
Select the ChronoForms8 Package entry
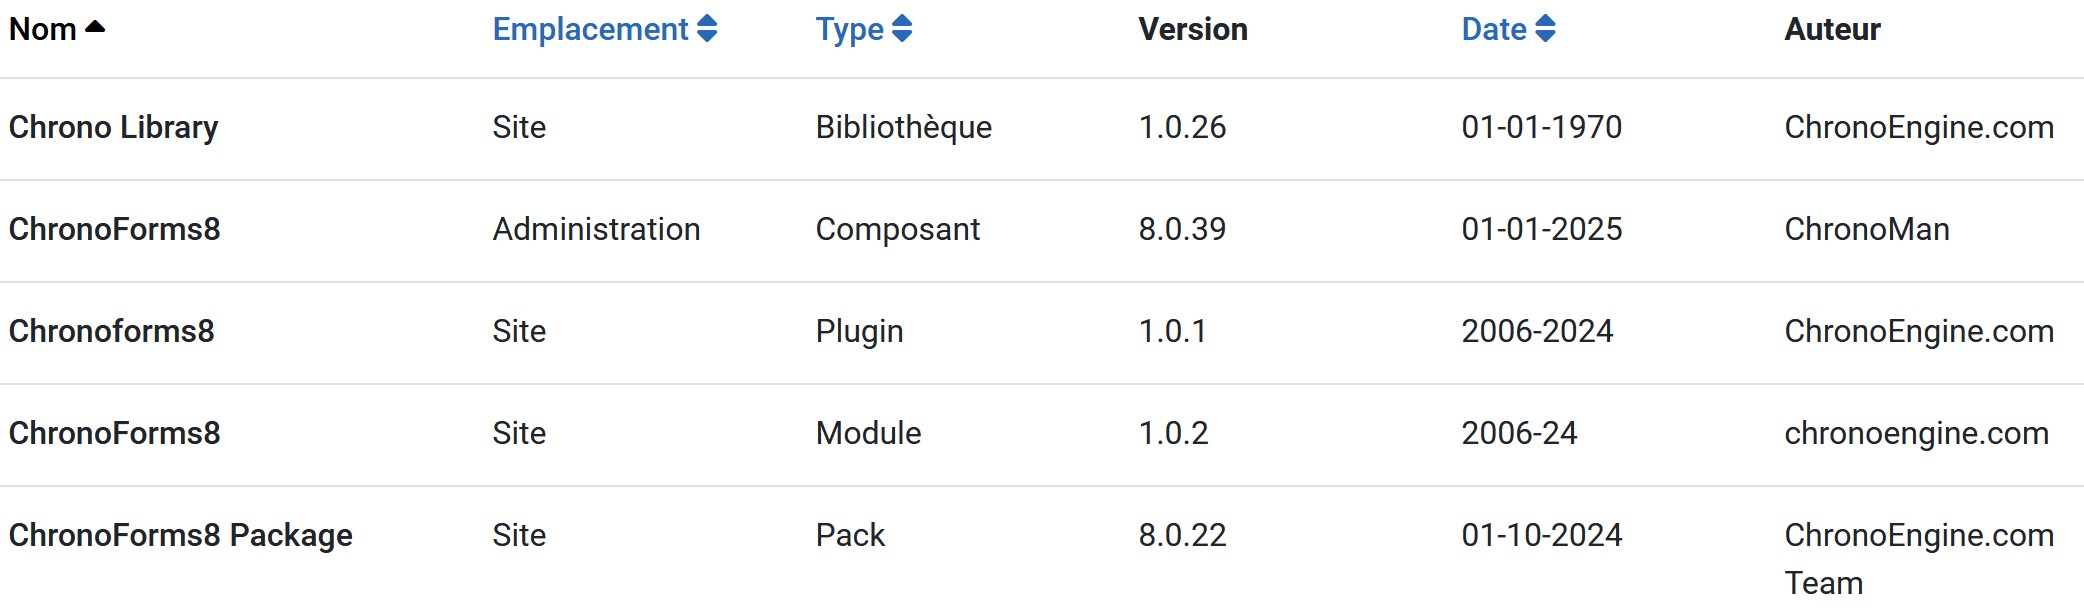click(180, 535)
